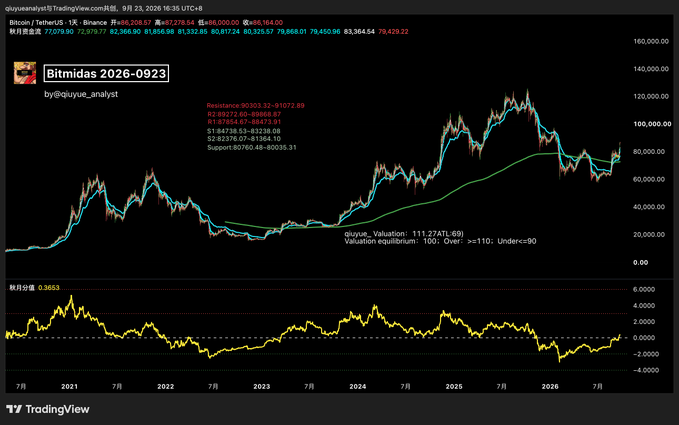Viewport: 679px width, 425px height.
Task: Click the 80,000.00 price axis label
Action: [x=649, y=152]
